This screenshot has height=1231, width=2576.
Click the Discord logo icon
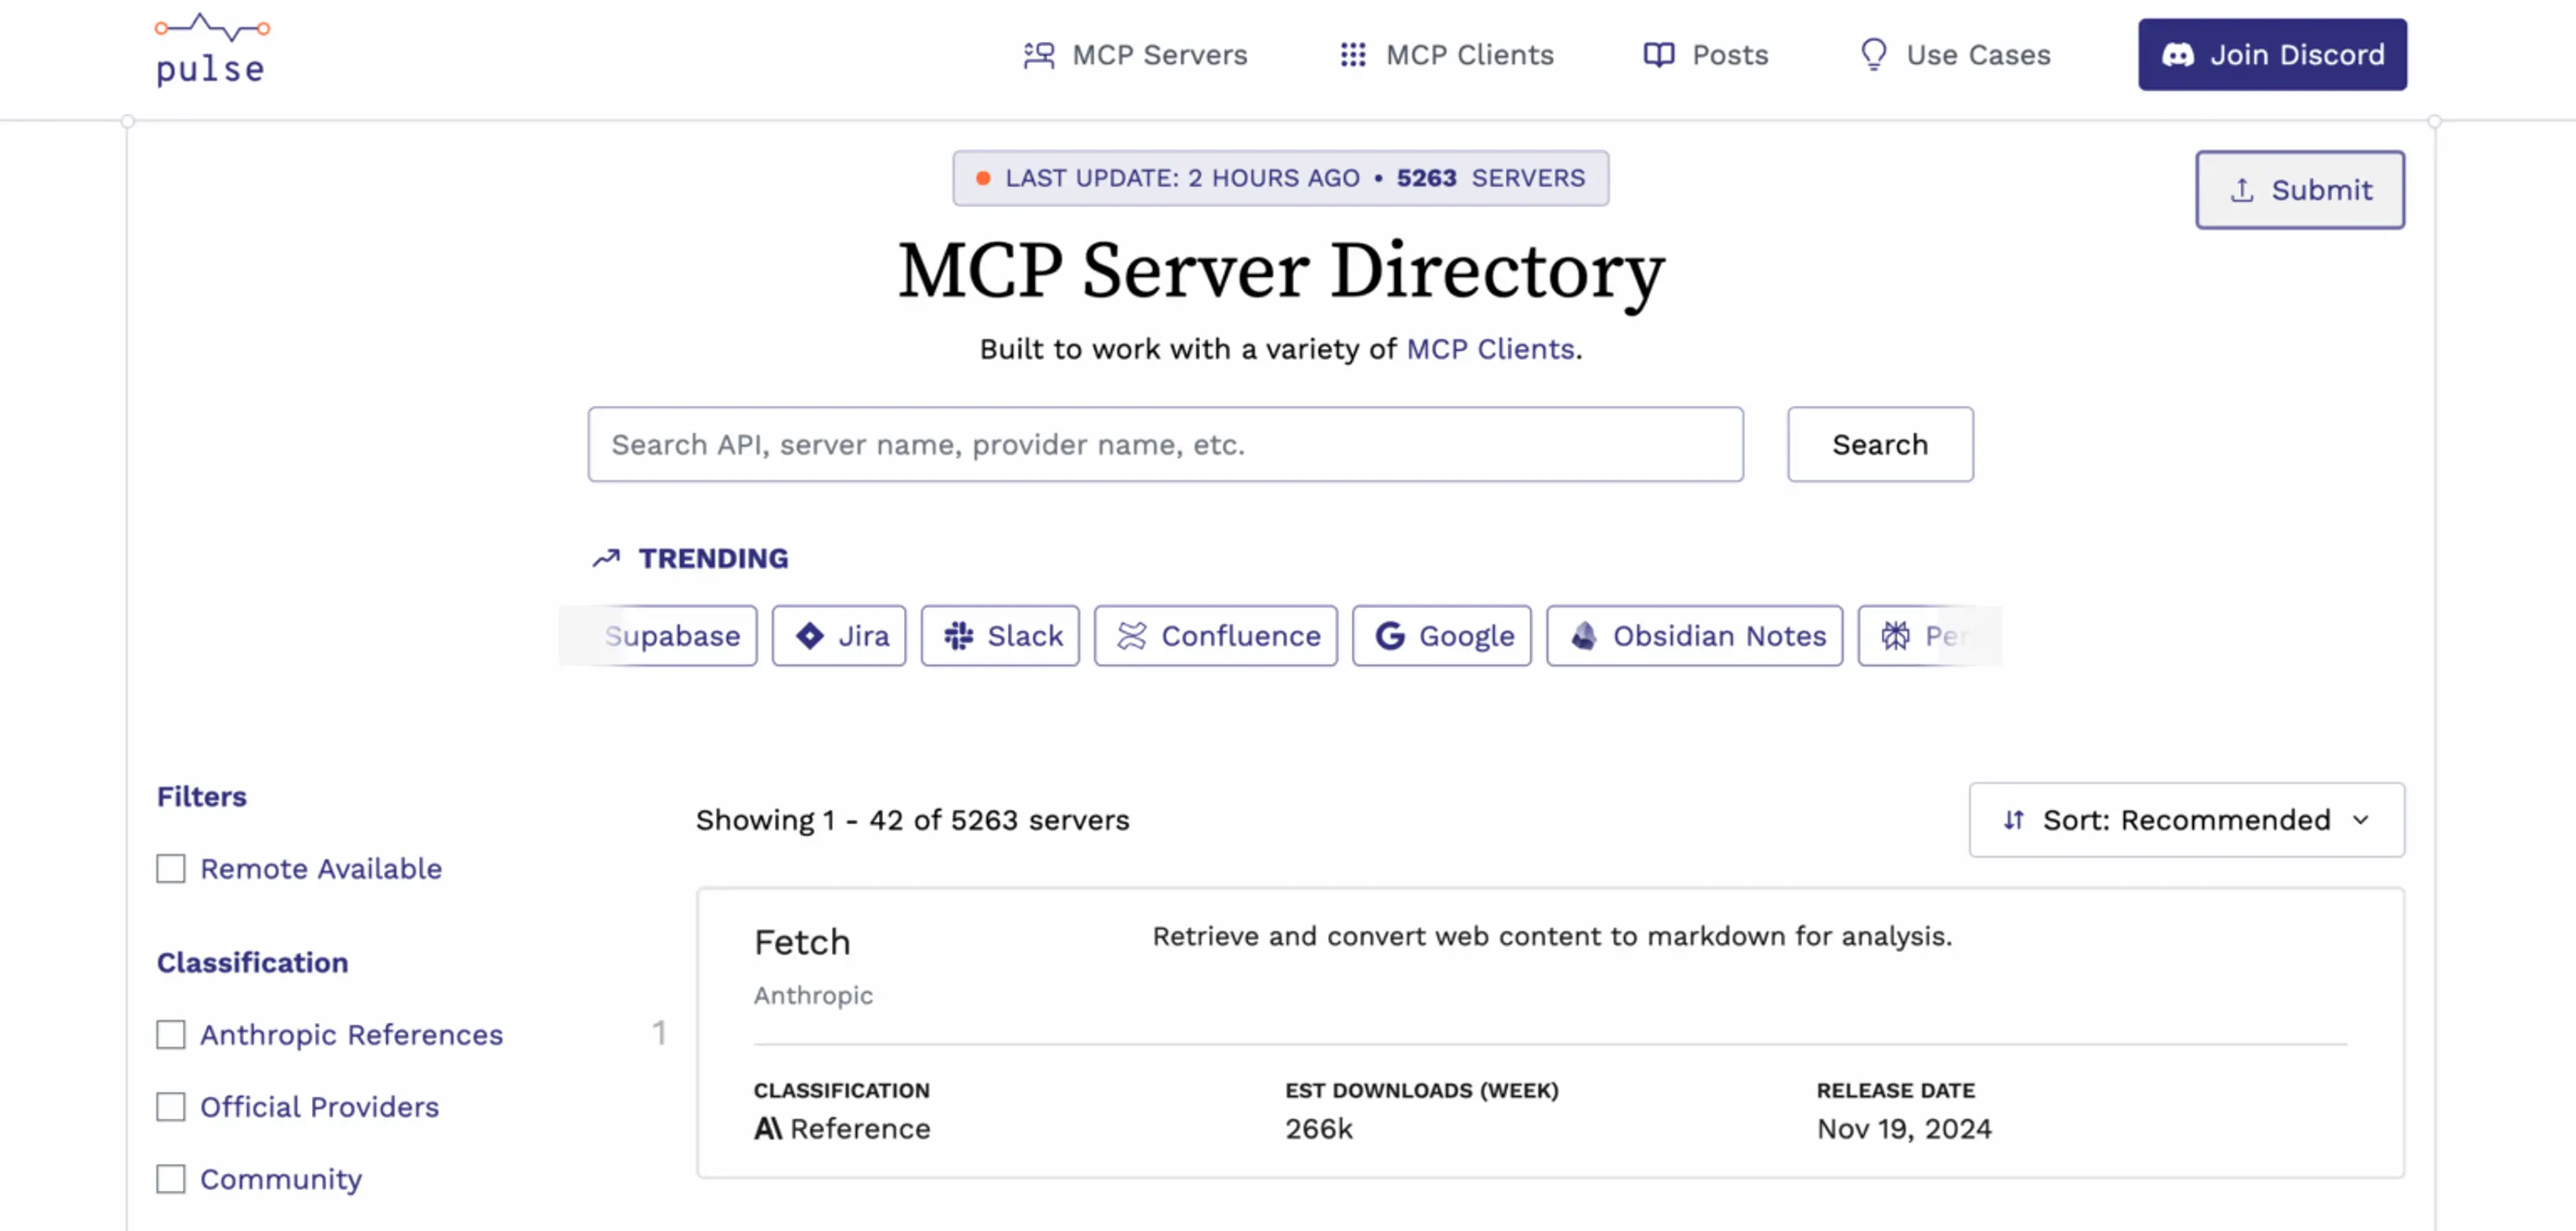[x=2178, y=55]
